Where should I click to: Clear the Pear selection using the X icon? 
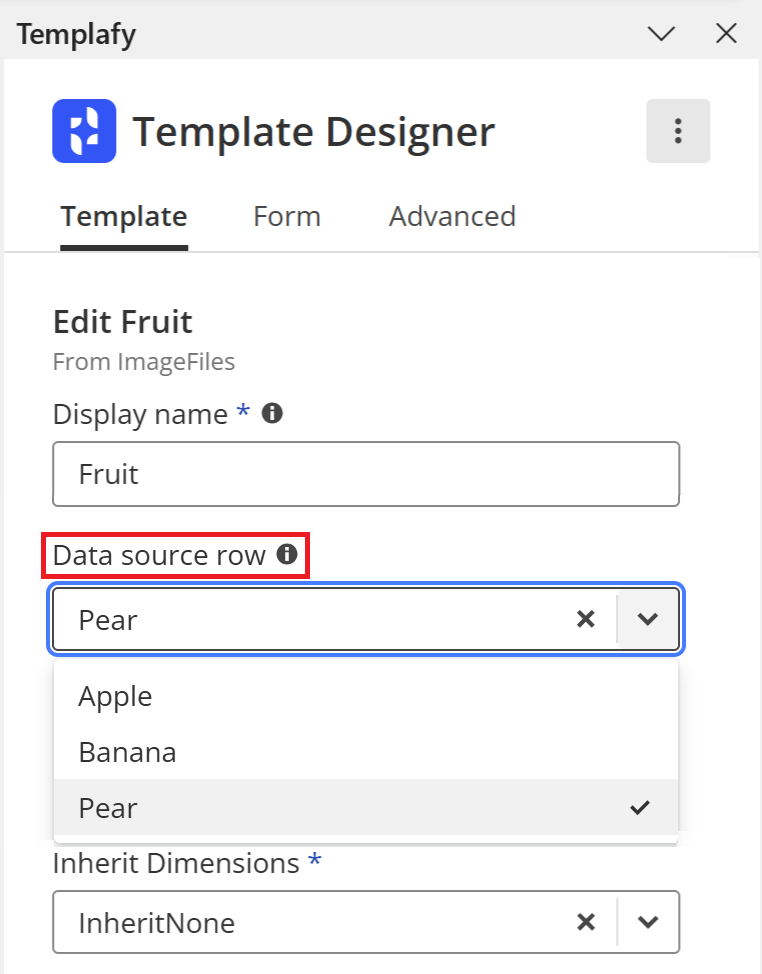coord(586,619)
